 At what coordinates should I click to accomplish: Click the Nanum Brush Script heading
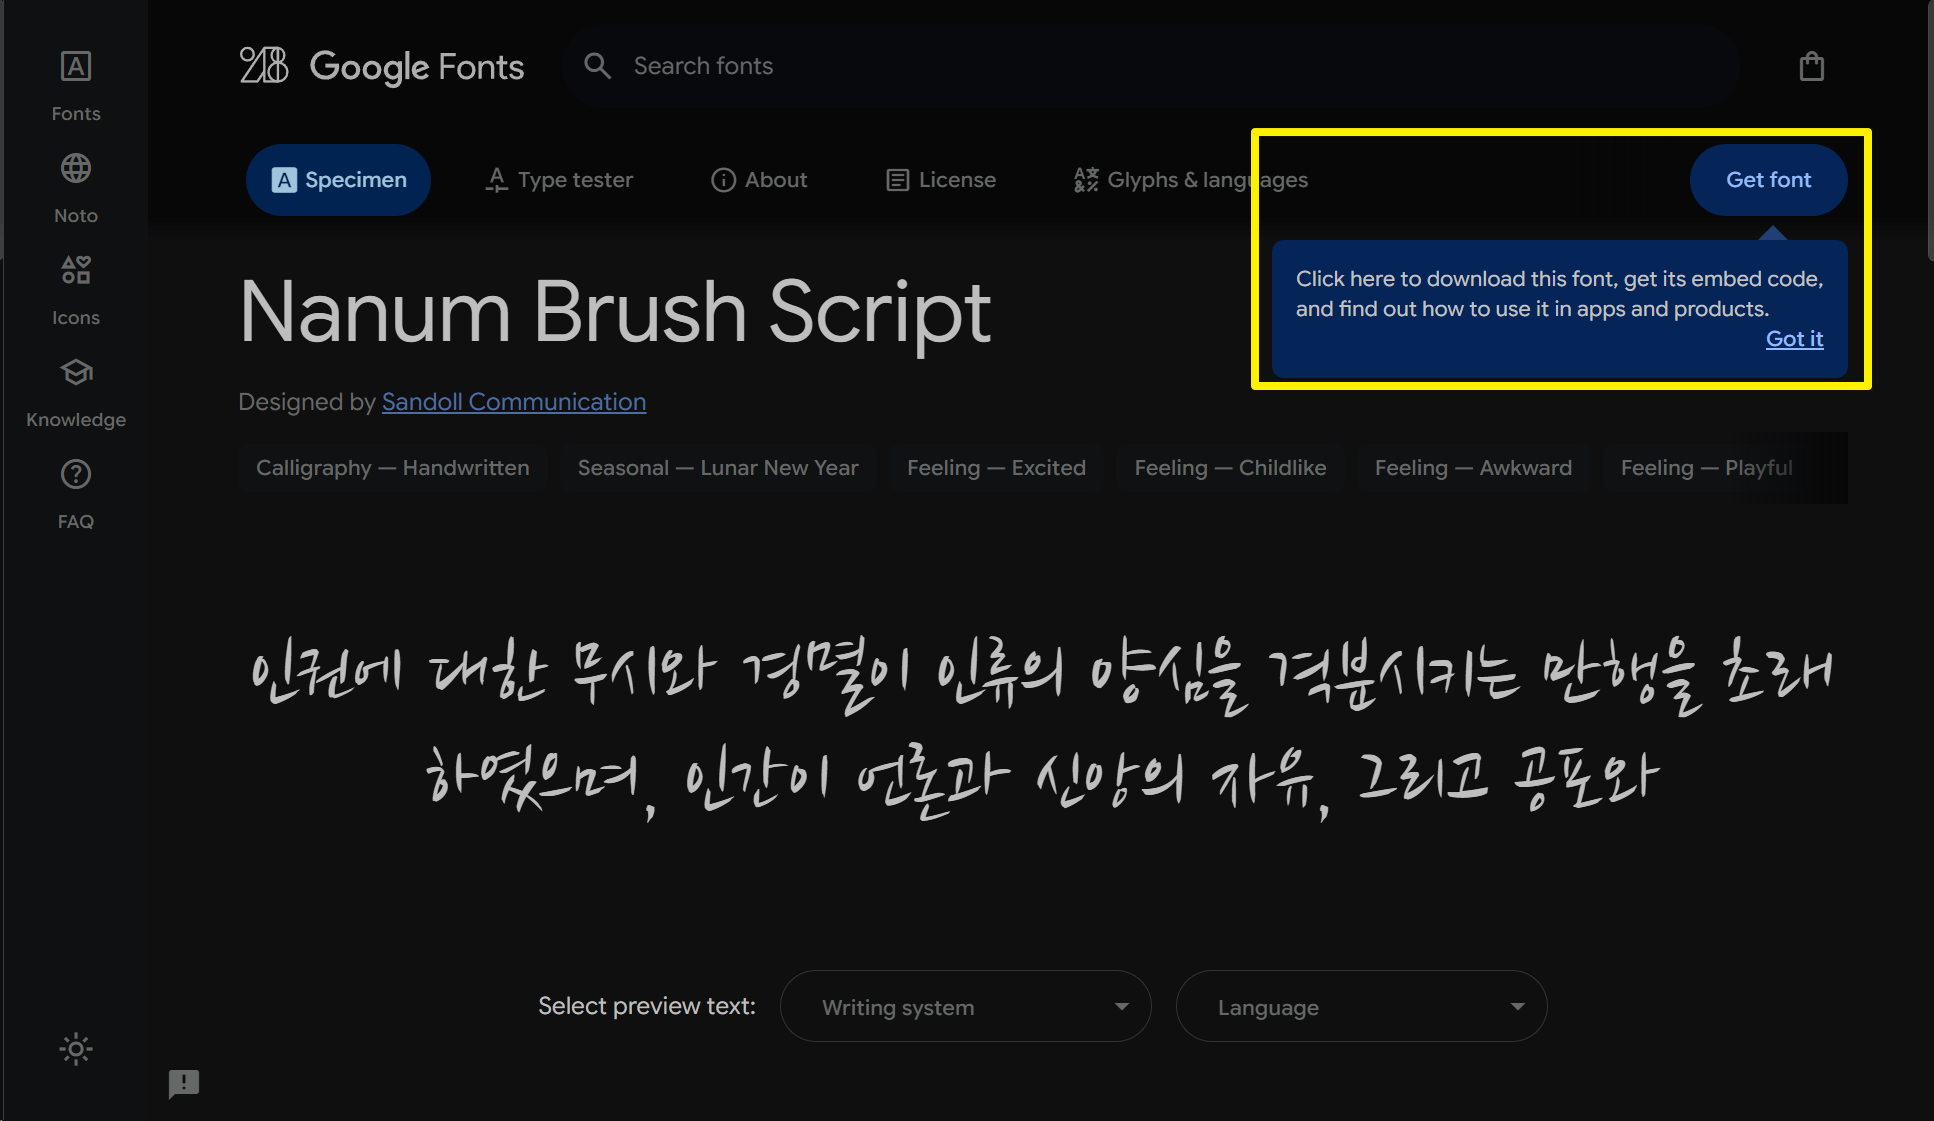(x=615, y=312)
